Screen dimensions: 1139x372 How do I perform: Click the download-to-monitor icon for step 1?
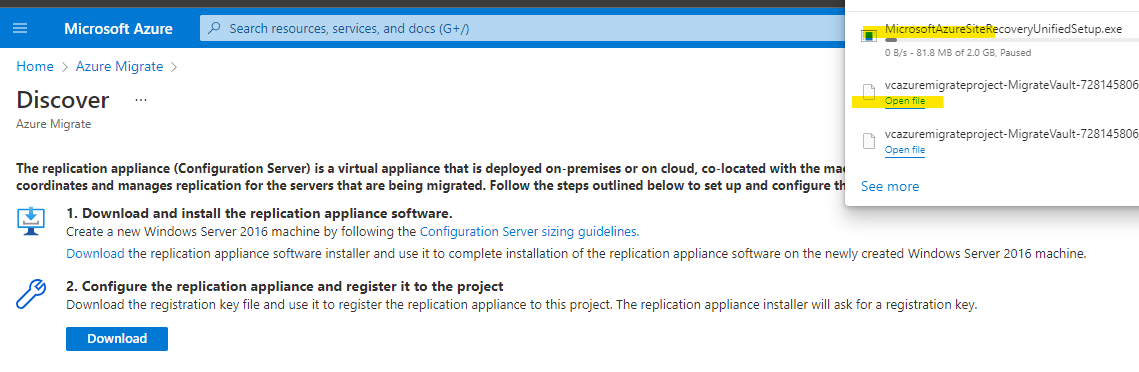tap(31, 221)
